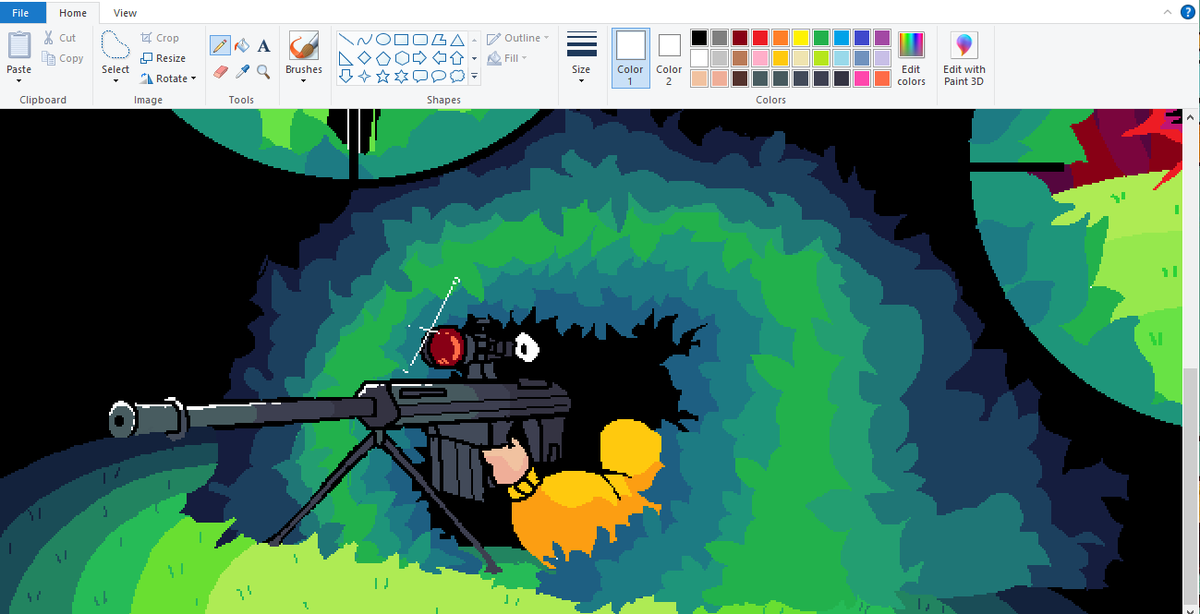The width and height of the screenshot is (1200, 614).
Task: Choose the Oval shape
Action: pyautogui.click(x=383, y=40)
